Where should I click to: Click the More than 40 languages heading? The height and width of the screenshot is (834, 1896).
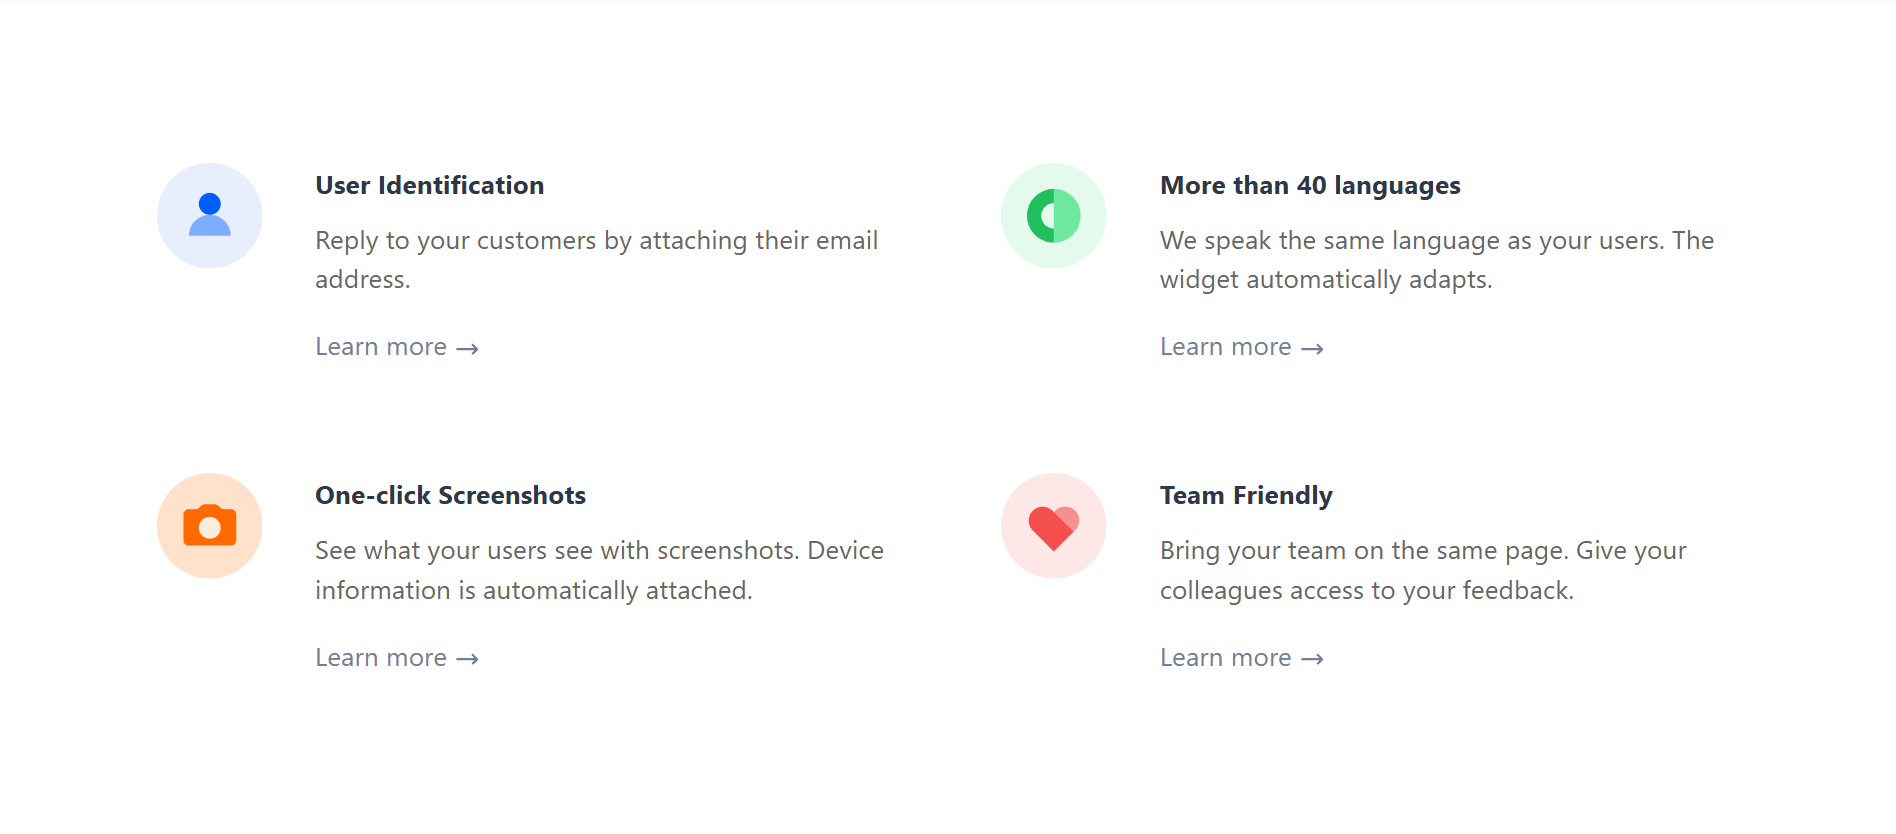[1310, 185]
